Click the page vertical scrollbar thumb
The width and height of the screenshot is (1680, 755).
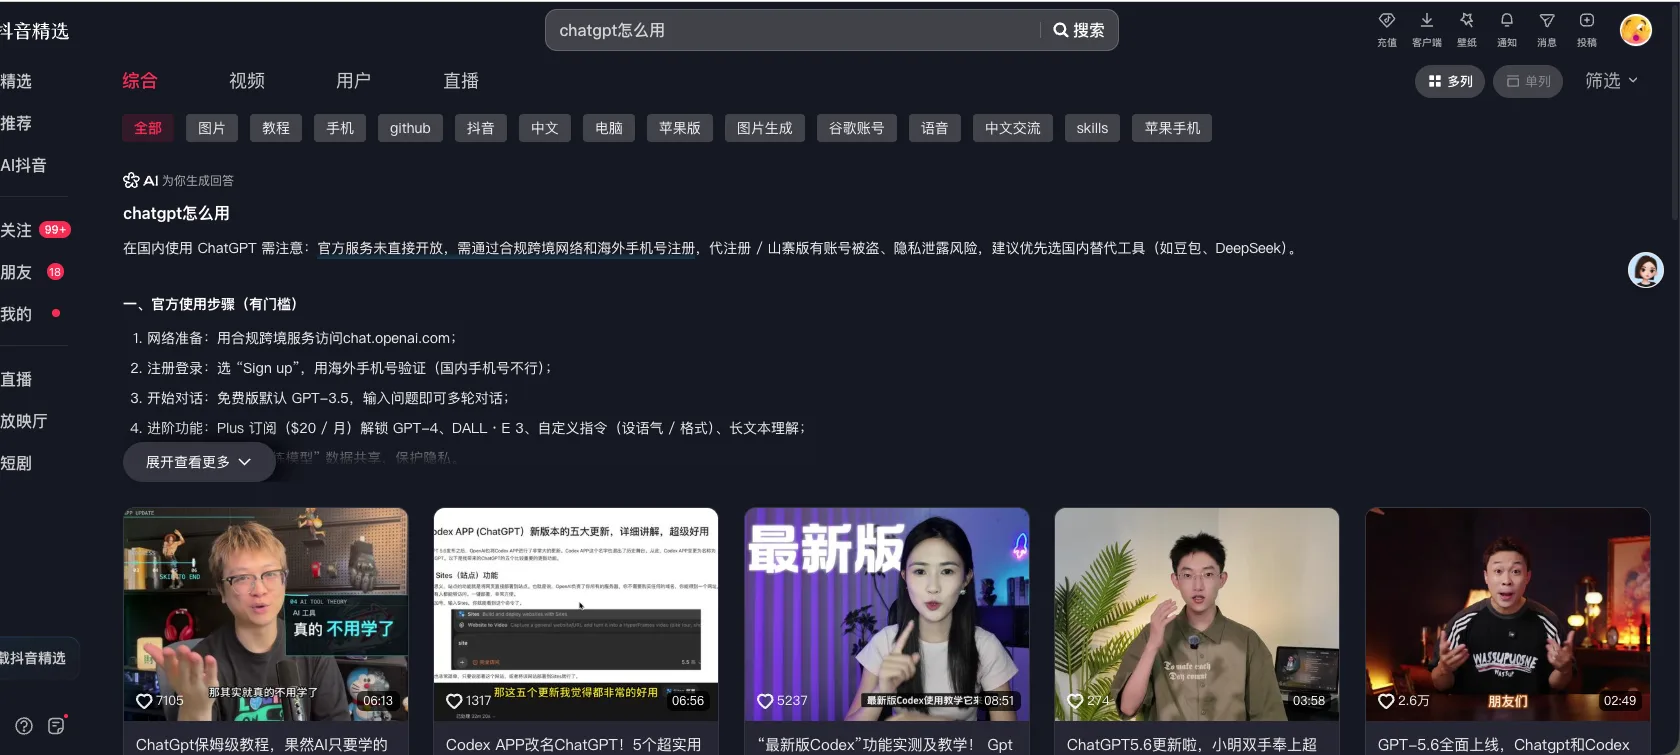[x=1675, y=113]
